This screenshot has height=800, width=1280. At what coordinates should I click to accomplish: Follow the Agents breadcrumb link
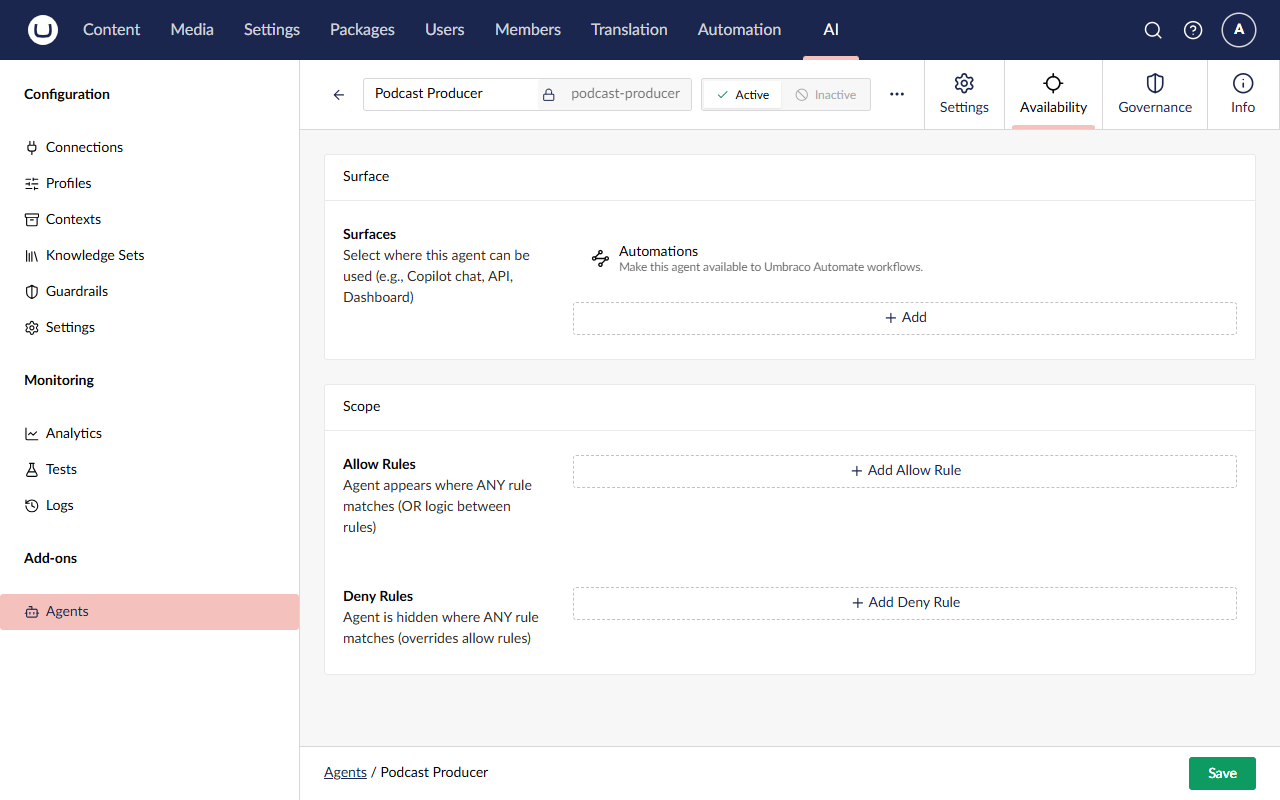345,772
